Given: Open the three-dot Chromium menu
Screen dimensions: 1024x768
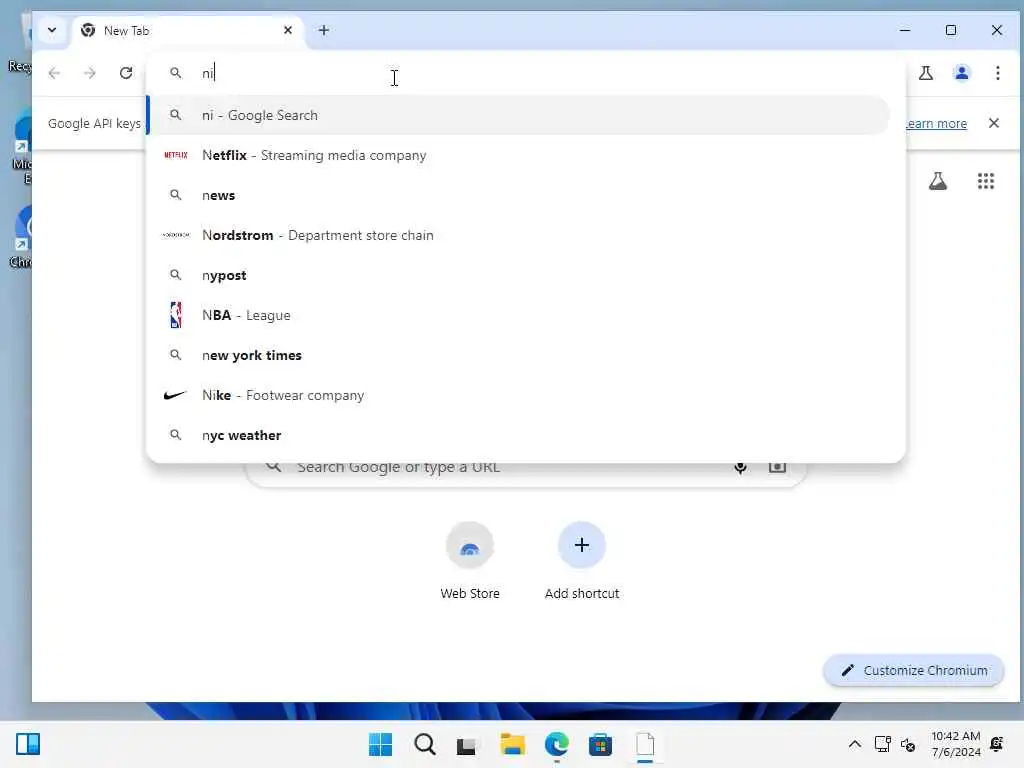Looking at the screenshot, I should pos(997,72).
